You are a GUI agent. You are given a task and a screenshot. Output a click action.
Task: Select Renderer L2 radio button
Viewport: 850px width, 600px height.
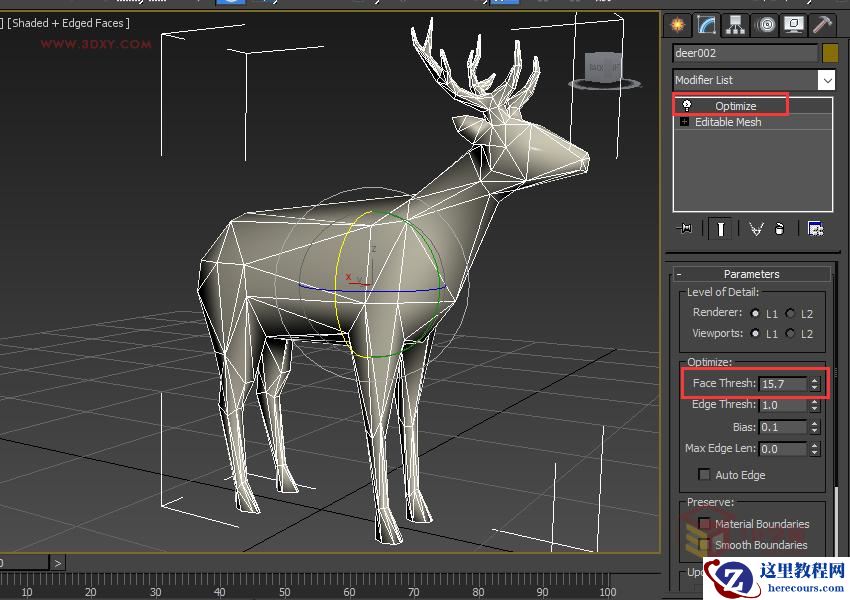point(790,313)
